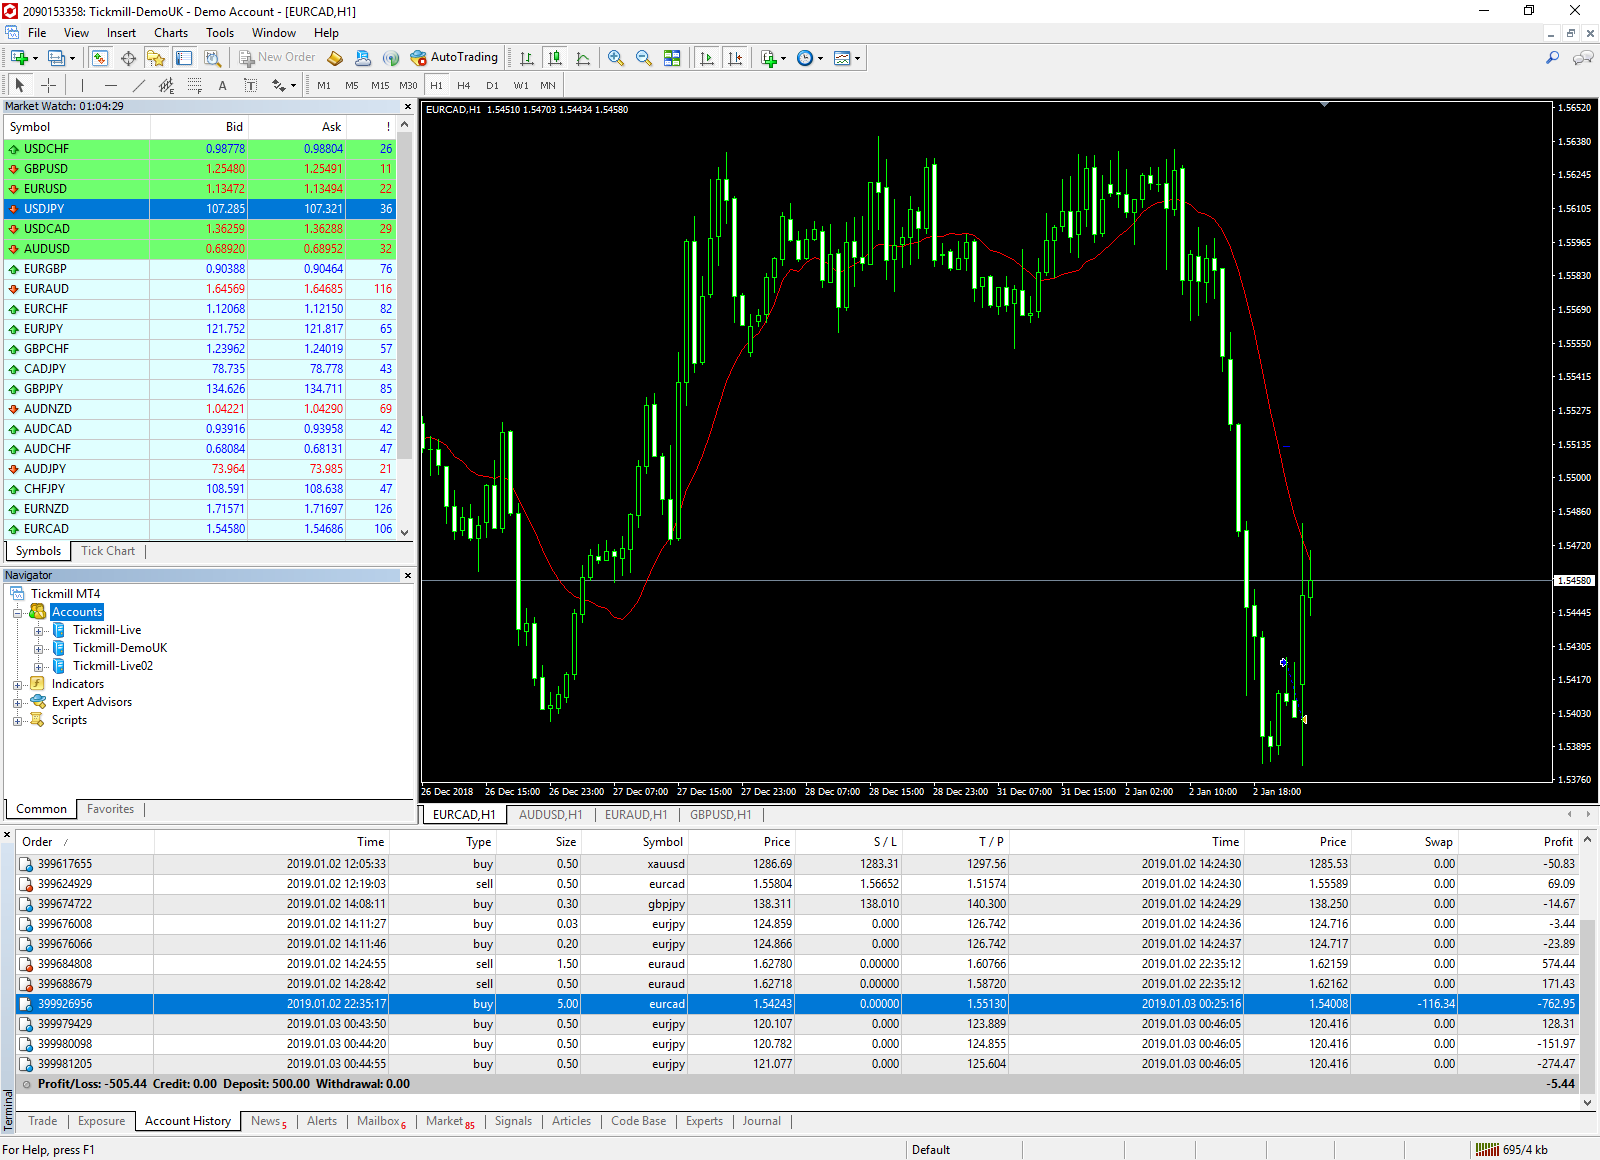Open the Profiles dropdown arrow
The height and width of the screenshot is (1160, 1600).
(x=72, y=59)
